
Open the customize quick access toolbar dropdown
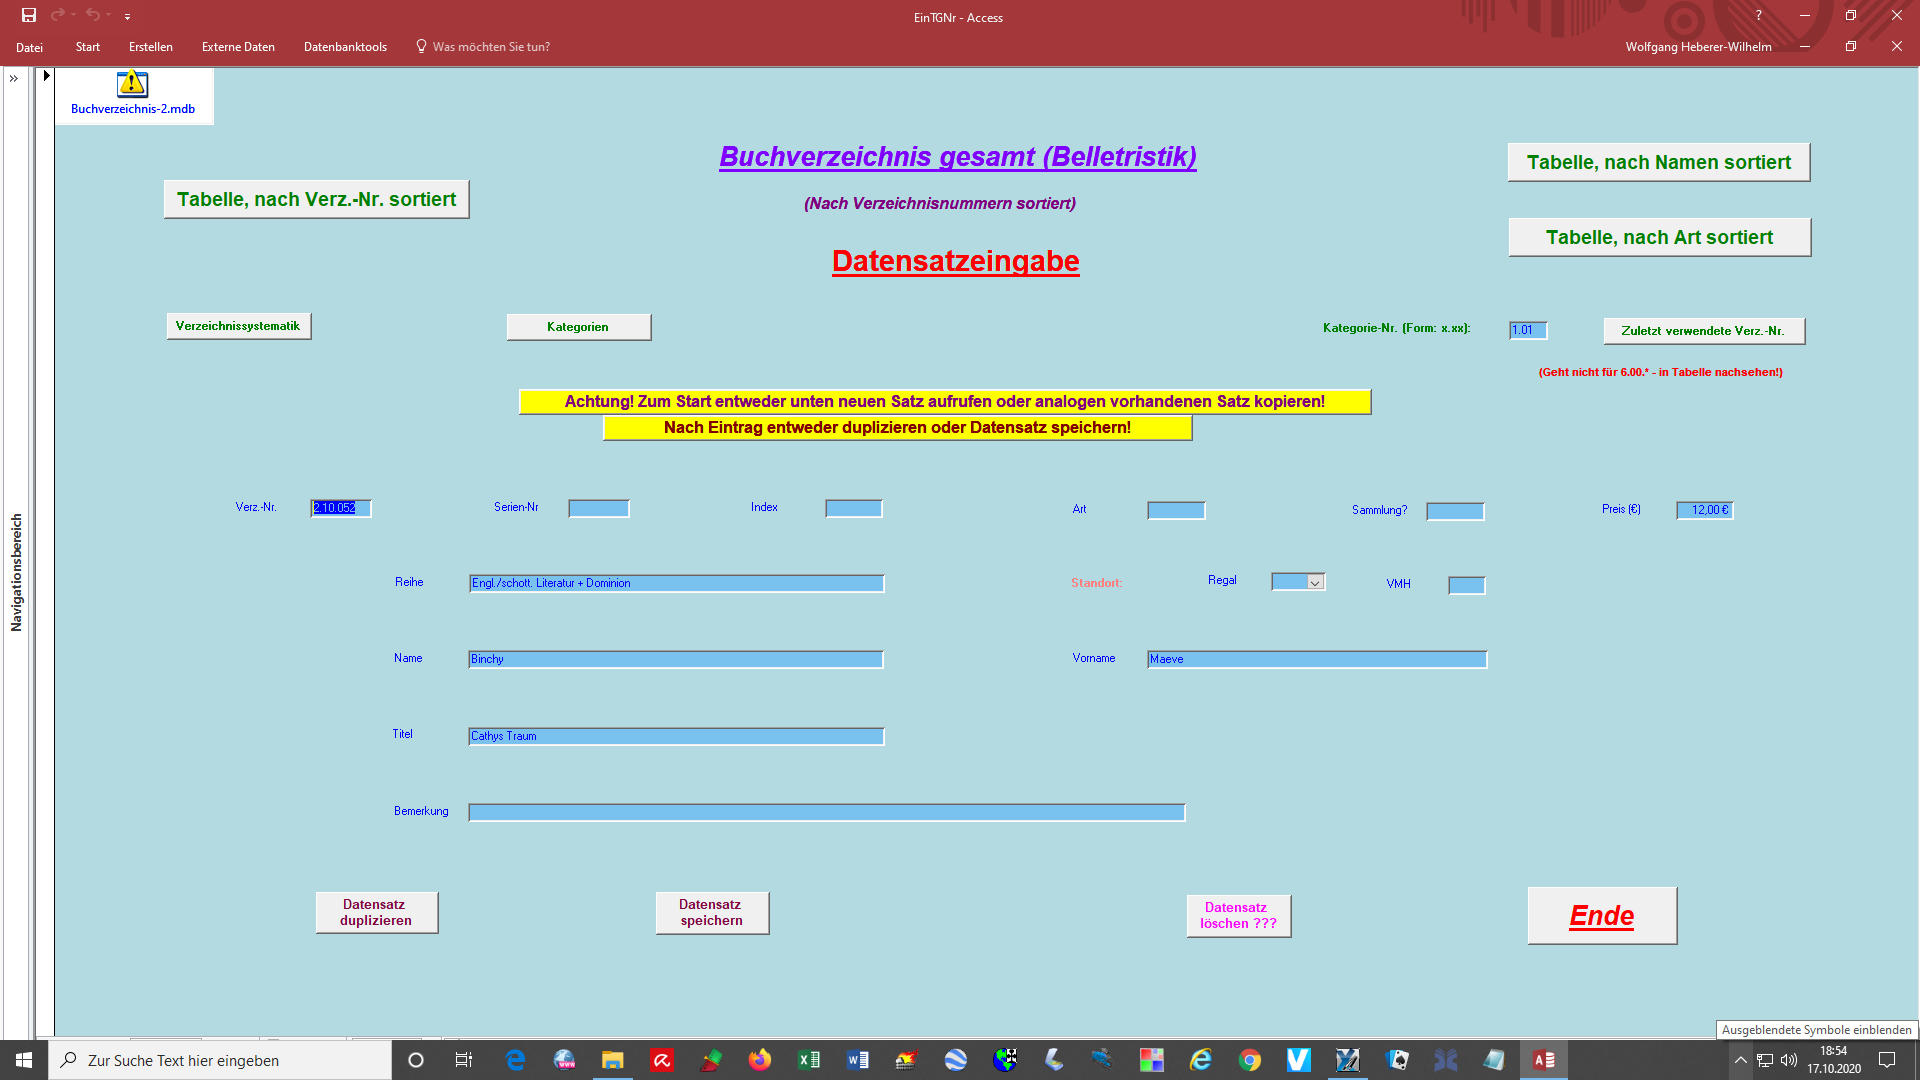[x=127, y=16]
